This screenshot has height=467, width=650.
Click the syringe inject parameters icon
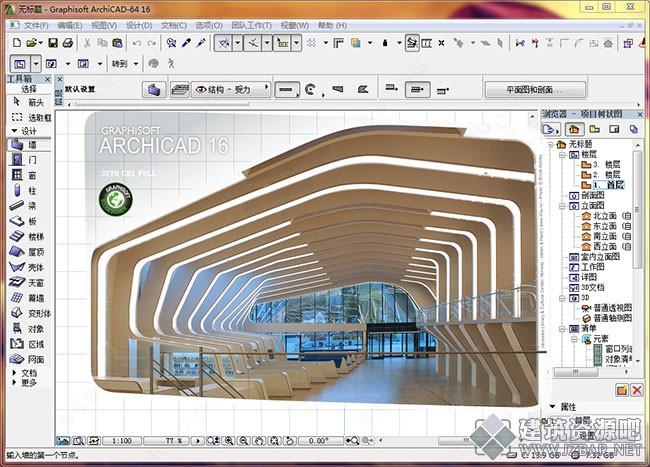(x=201, y=43)
